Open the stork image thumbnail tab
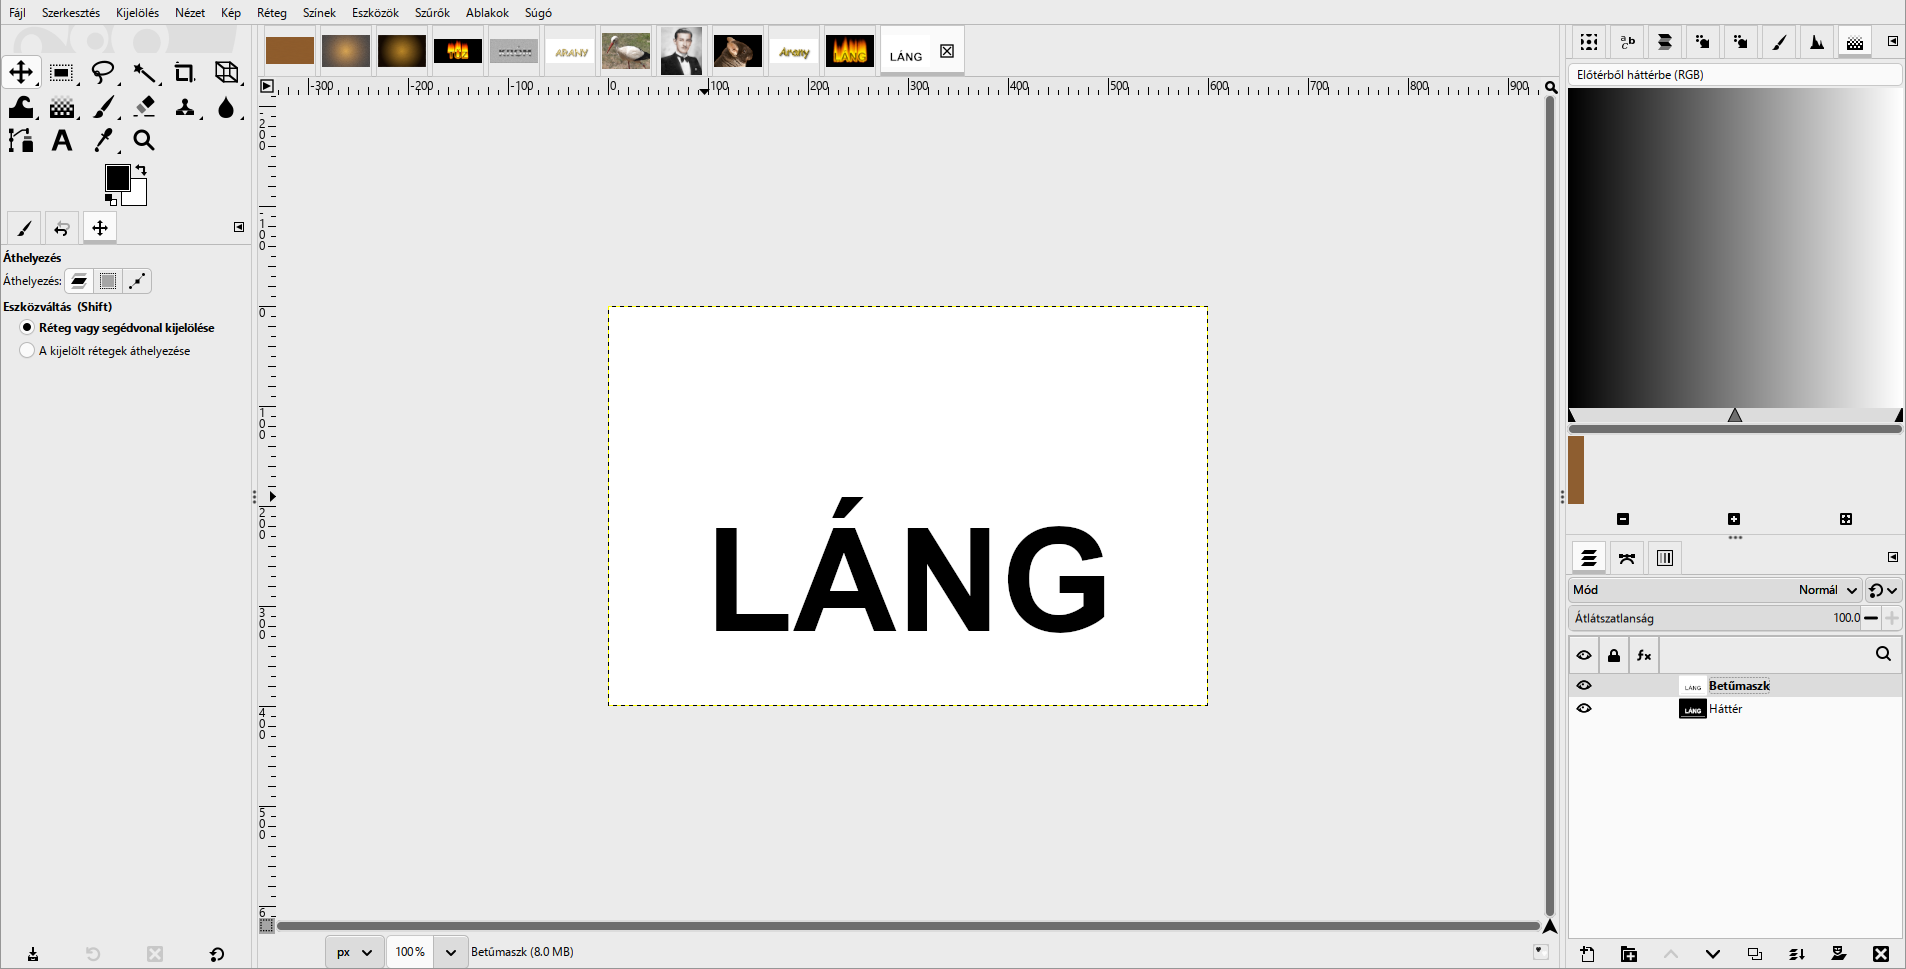The width and height of the screenshot is (1906, 969). pos(626,51)
